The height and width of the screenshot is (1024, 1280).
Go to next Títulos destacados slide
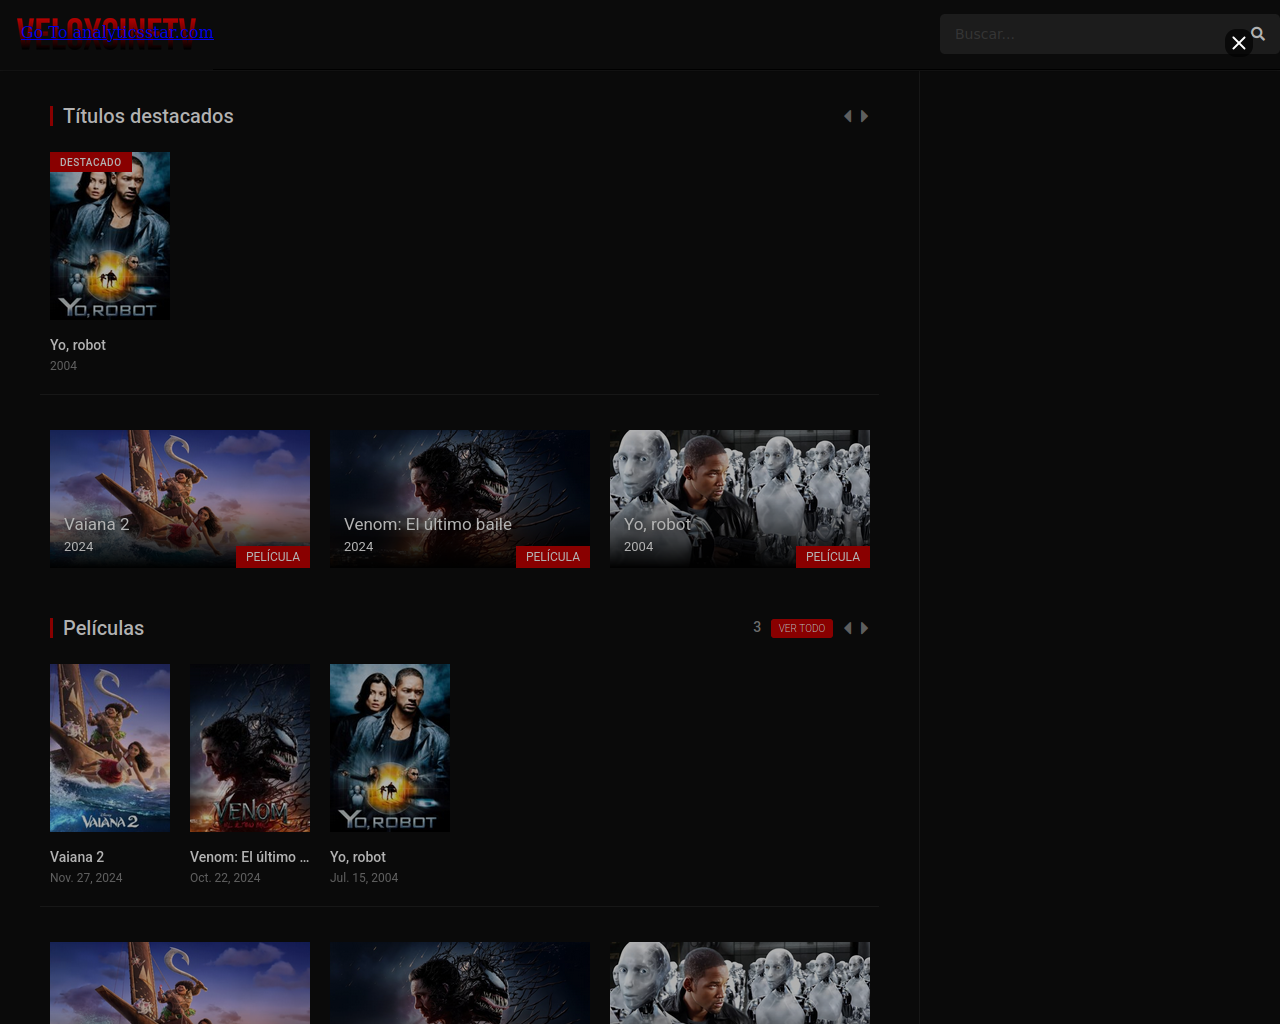click(864, 116)
